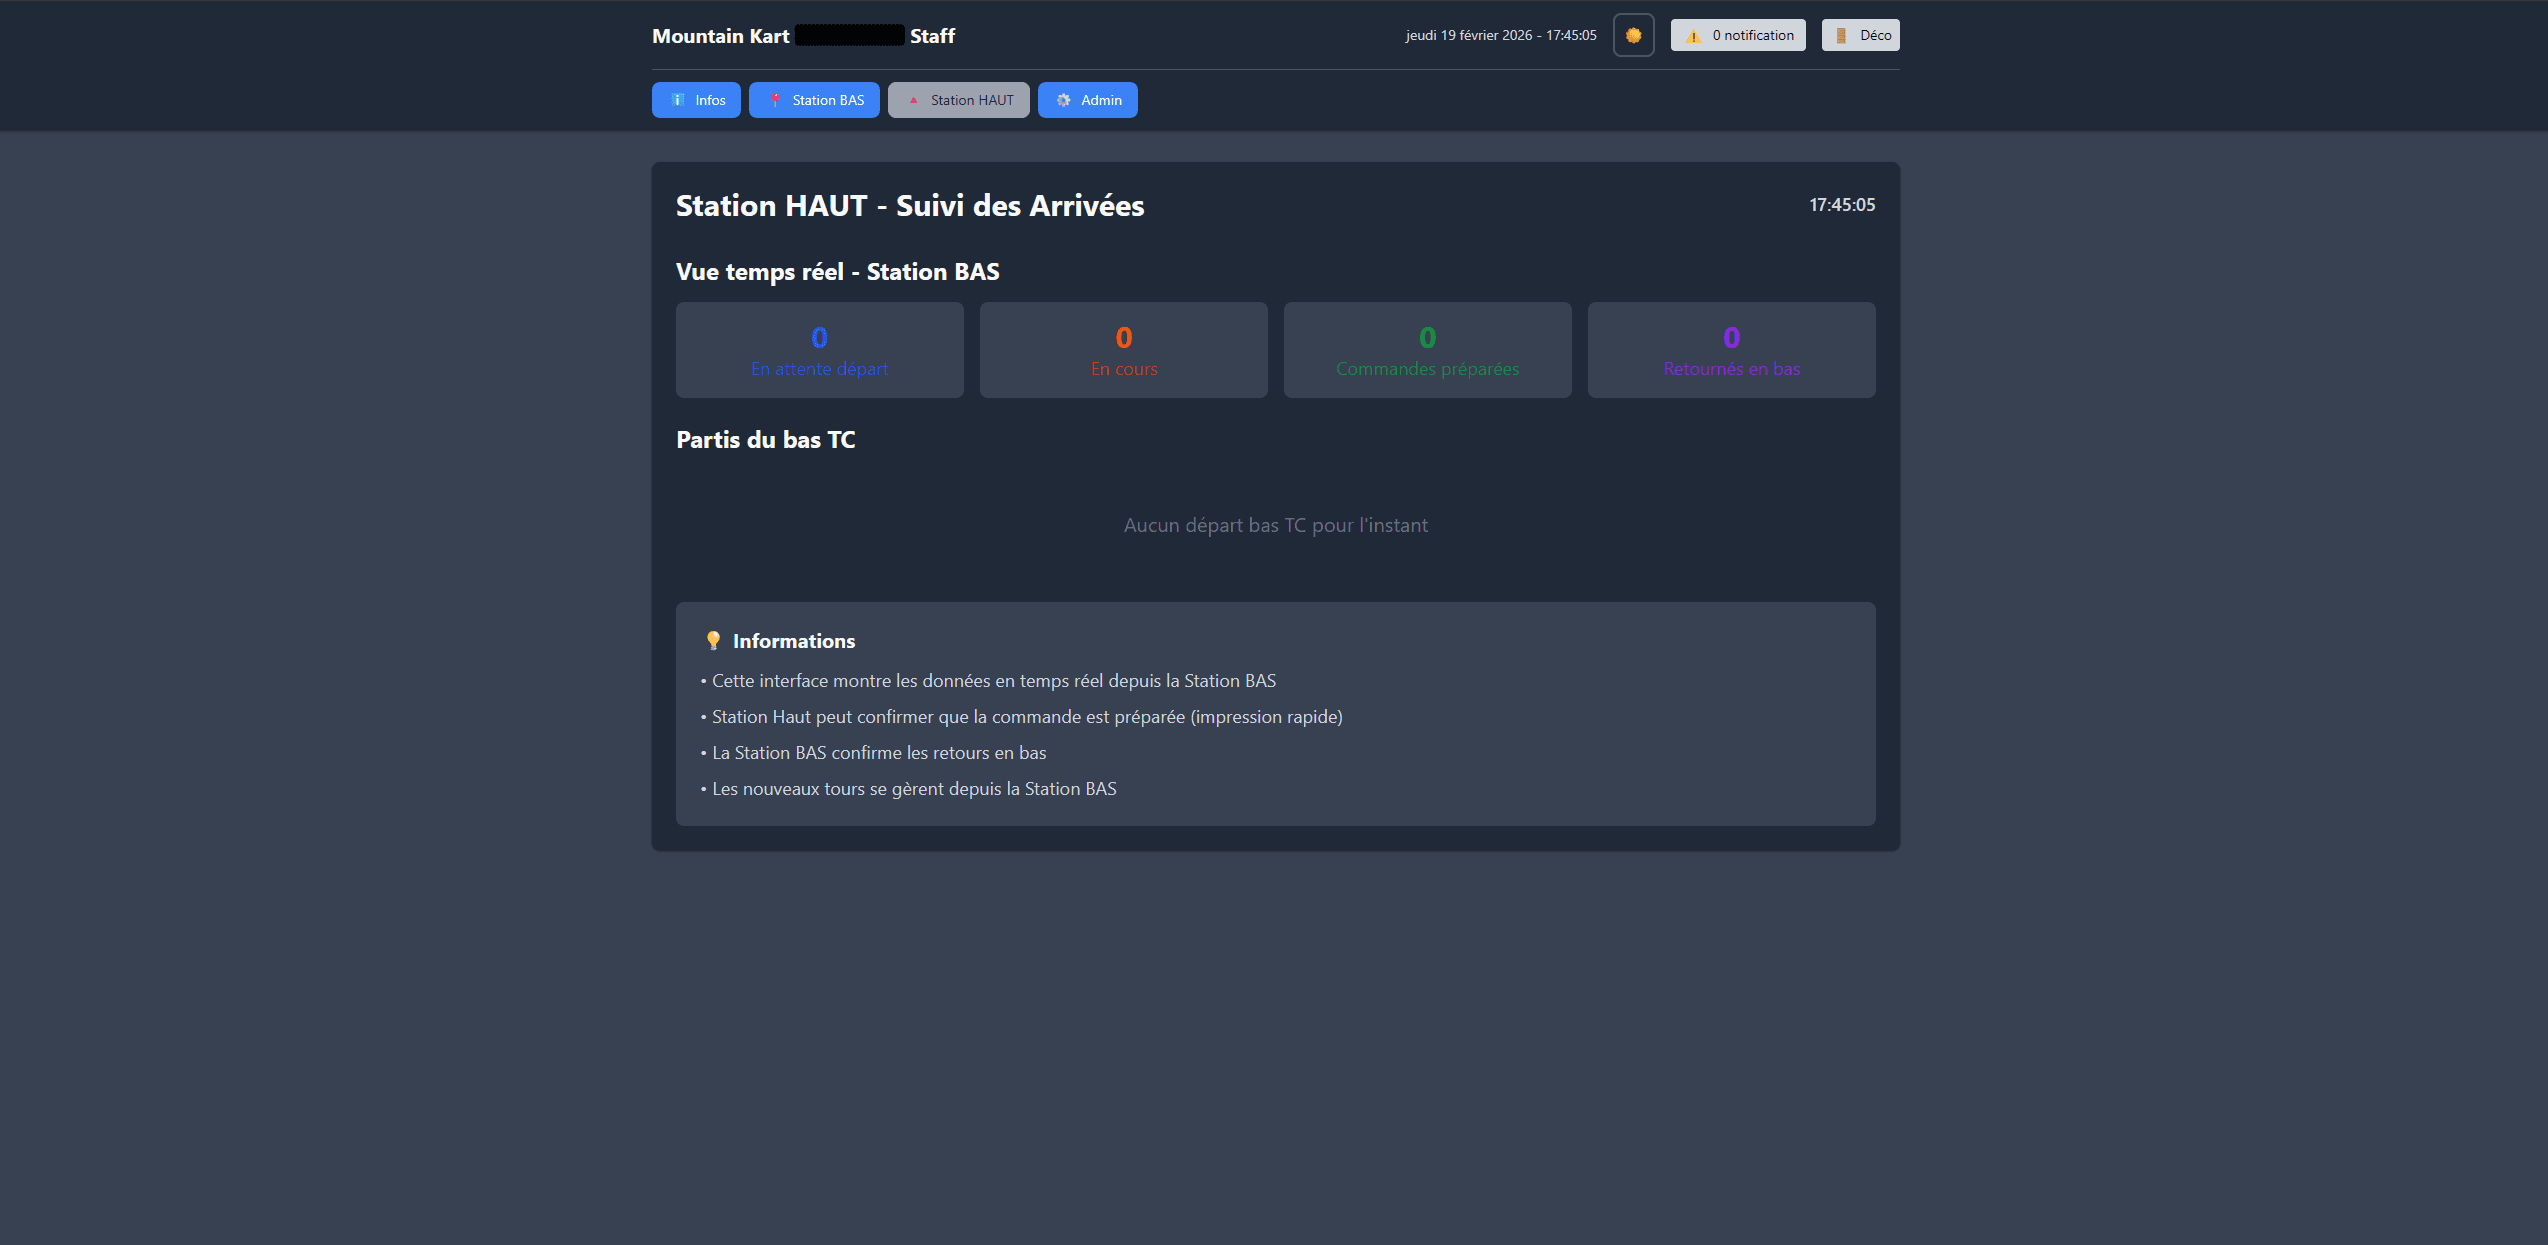Screen dimensions: 2548x1245
Task: Toggle the sun theme switch
Action: (1633, 35)
